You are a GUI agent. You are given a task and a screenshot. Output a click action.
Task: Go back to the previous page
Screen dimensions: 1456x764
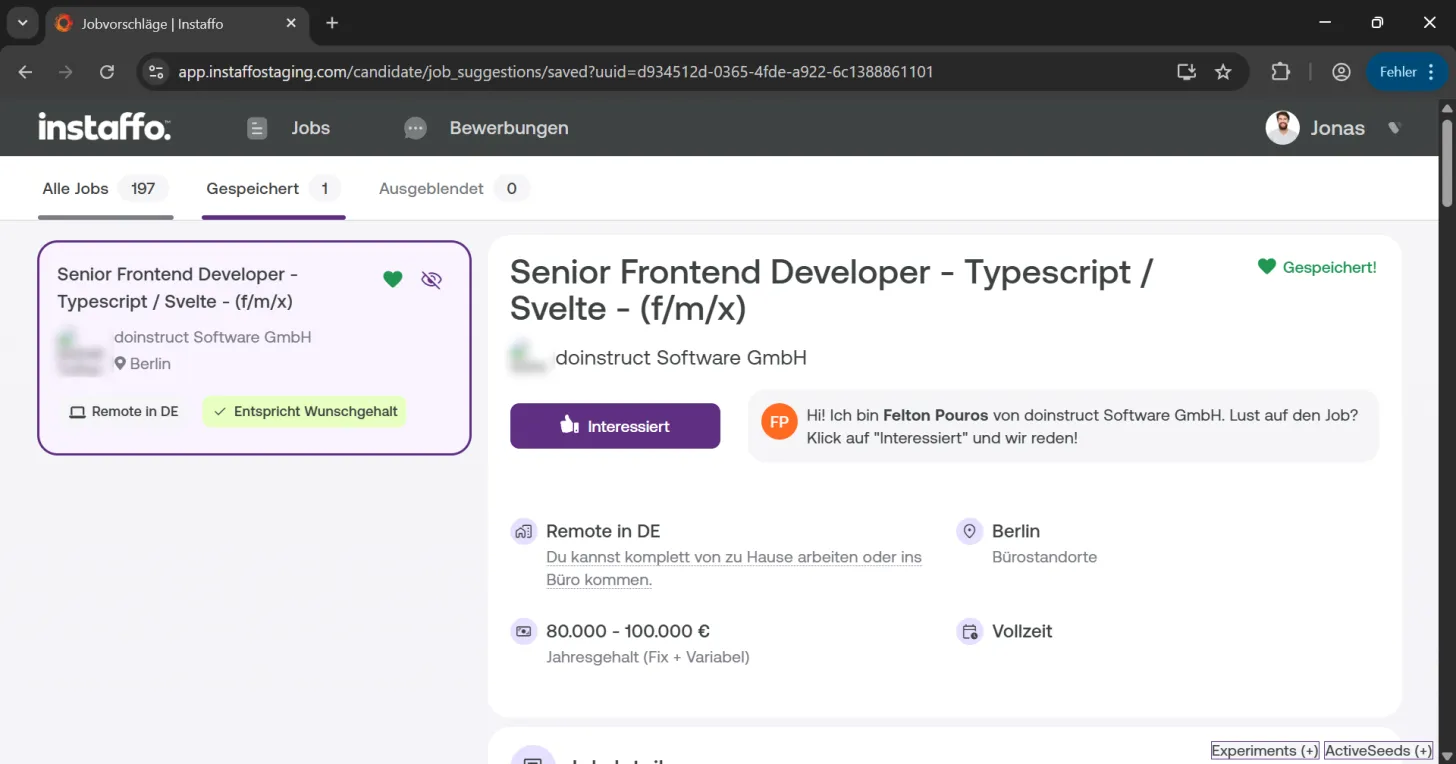click(x=26, y=72)
